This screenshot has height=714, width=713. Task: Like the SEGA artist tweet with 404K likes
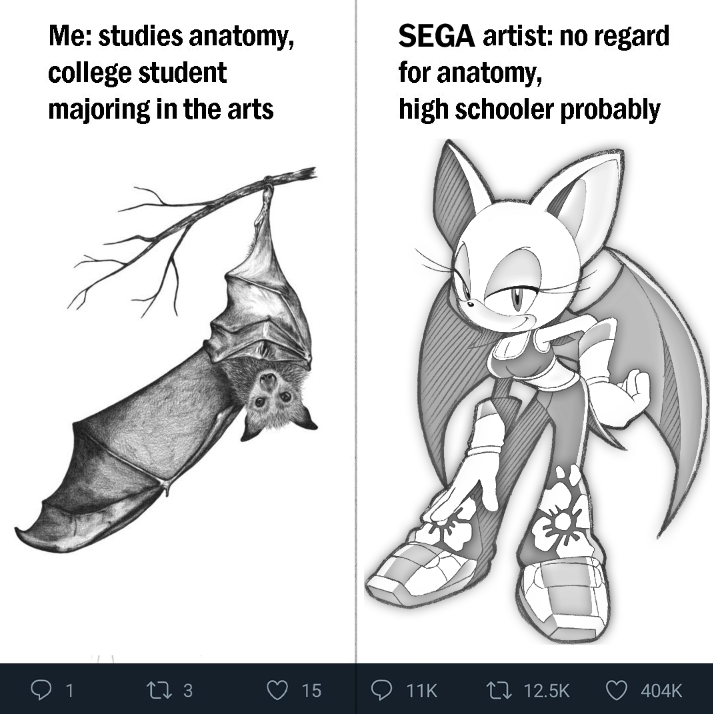[x=616, y=690]
